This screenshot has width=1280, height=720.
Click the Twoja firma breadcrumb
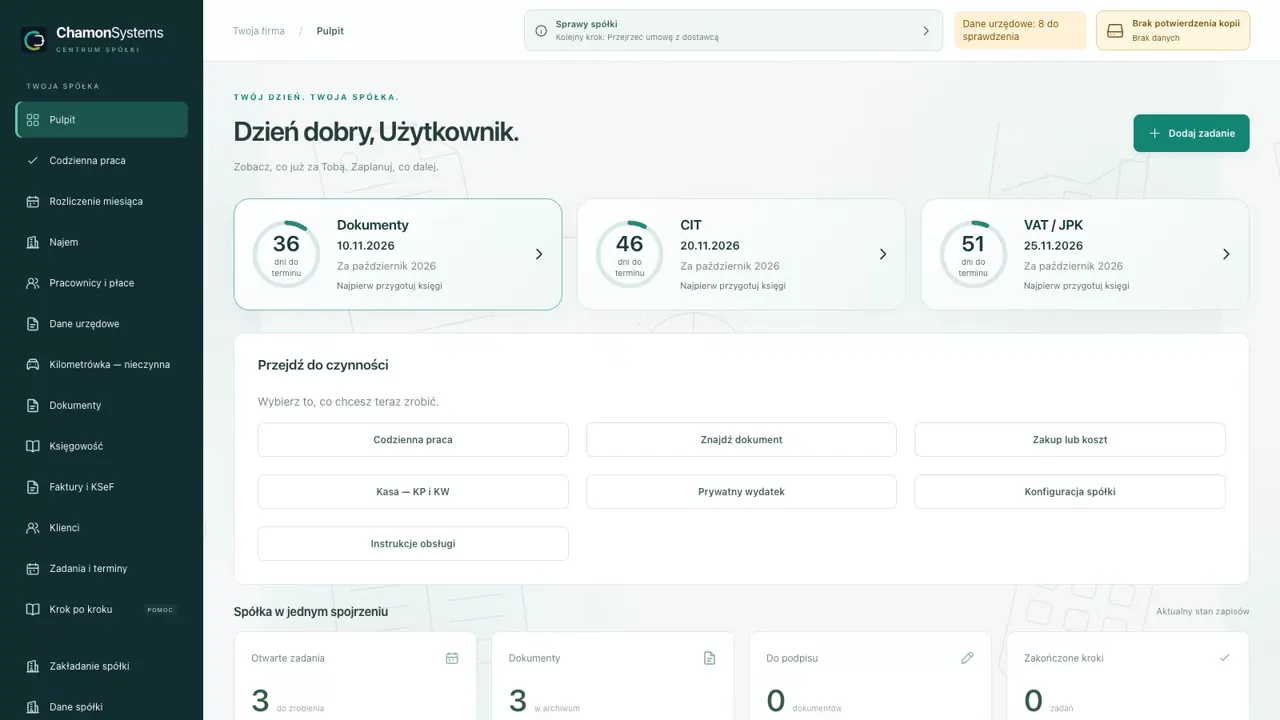(259, 31)
